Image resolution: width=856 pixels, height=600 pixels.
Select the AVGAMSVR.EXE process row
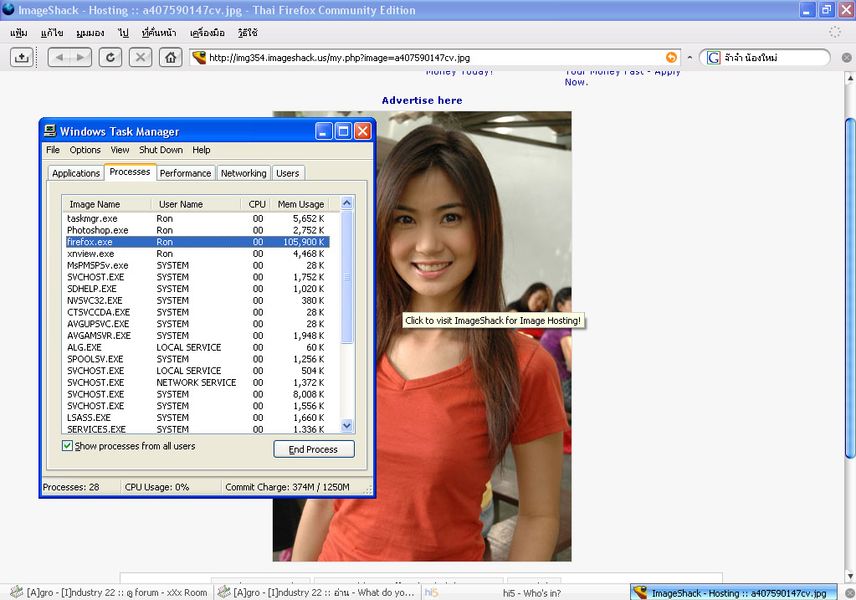click(197, 336)
